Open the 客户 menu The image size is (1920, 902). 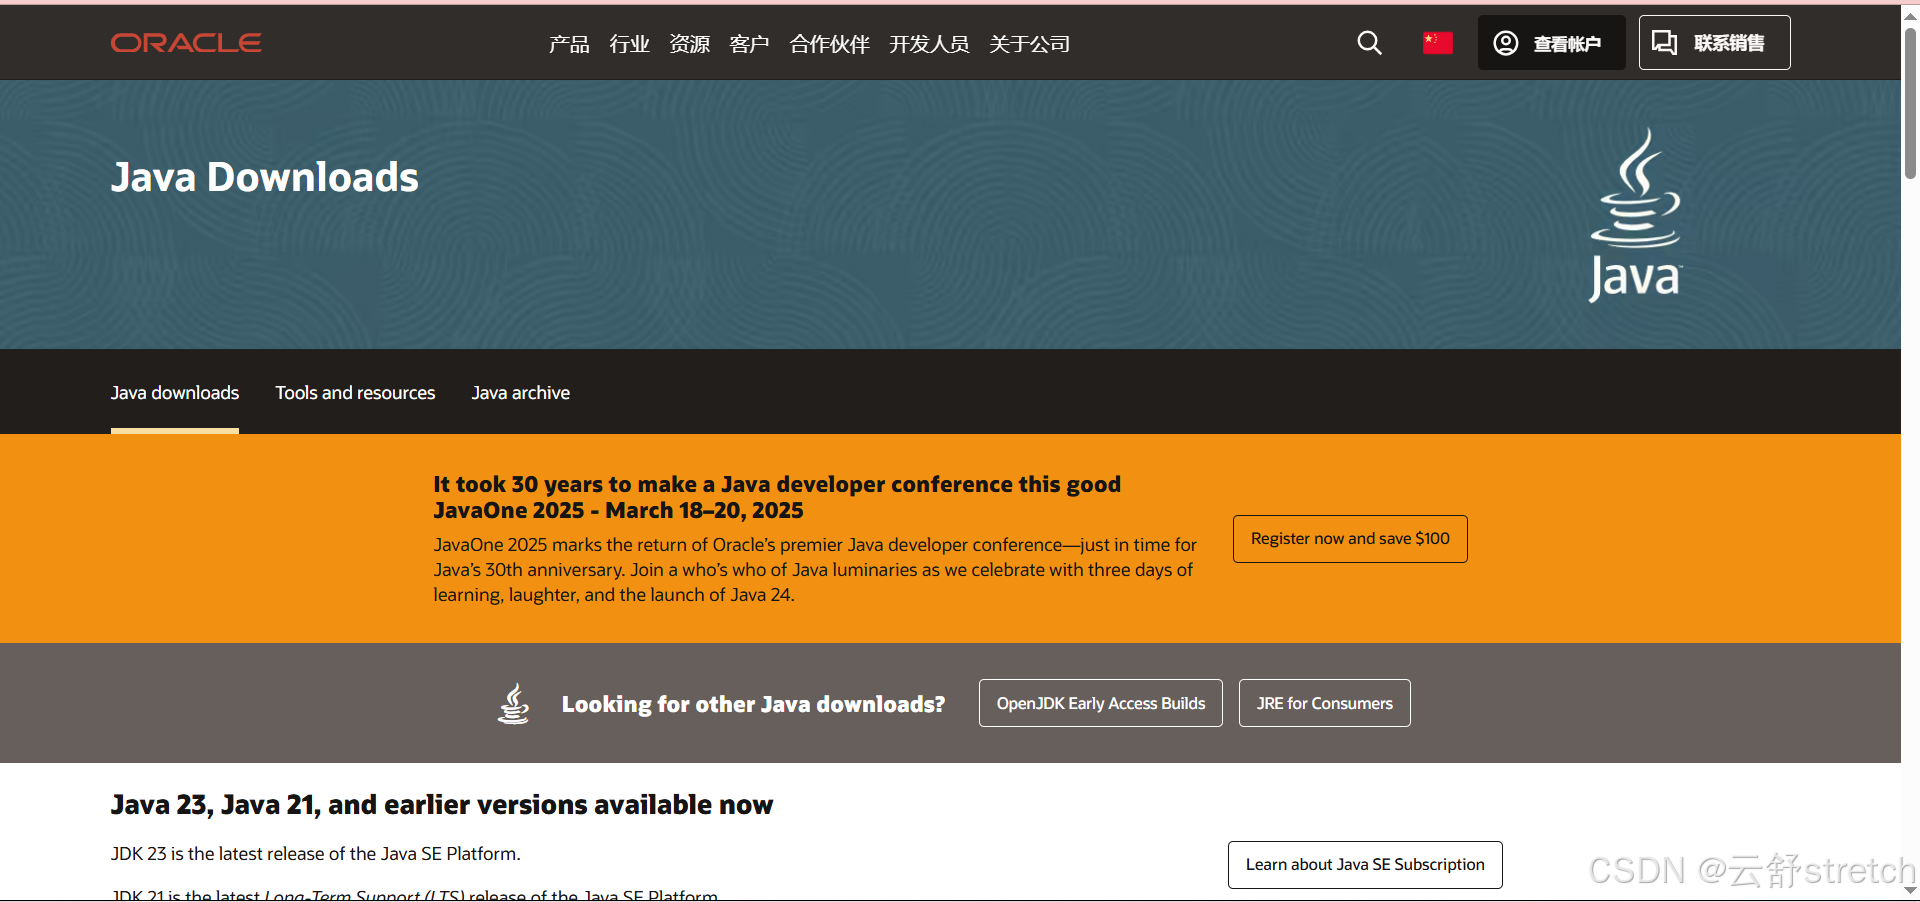[x=749, y=44]
